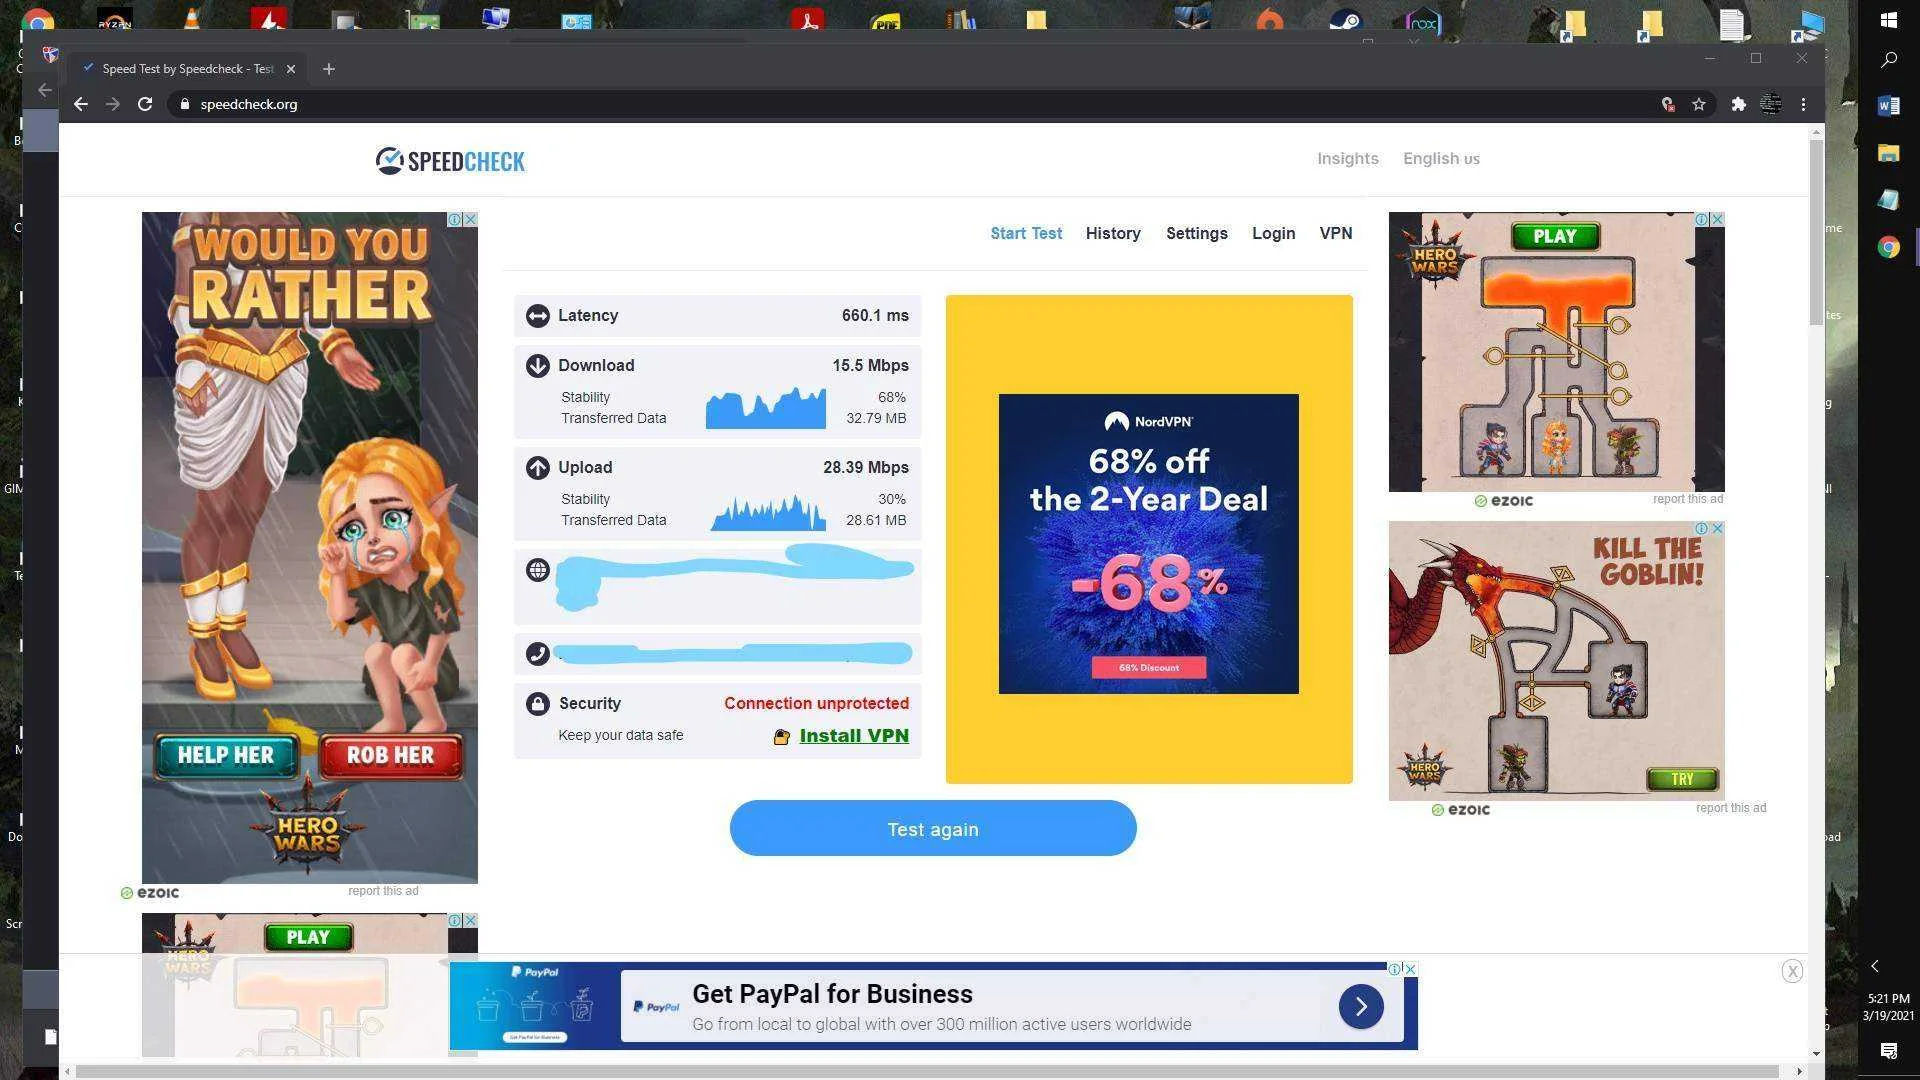Open Word from the taskbar

(1889, 106)
